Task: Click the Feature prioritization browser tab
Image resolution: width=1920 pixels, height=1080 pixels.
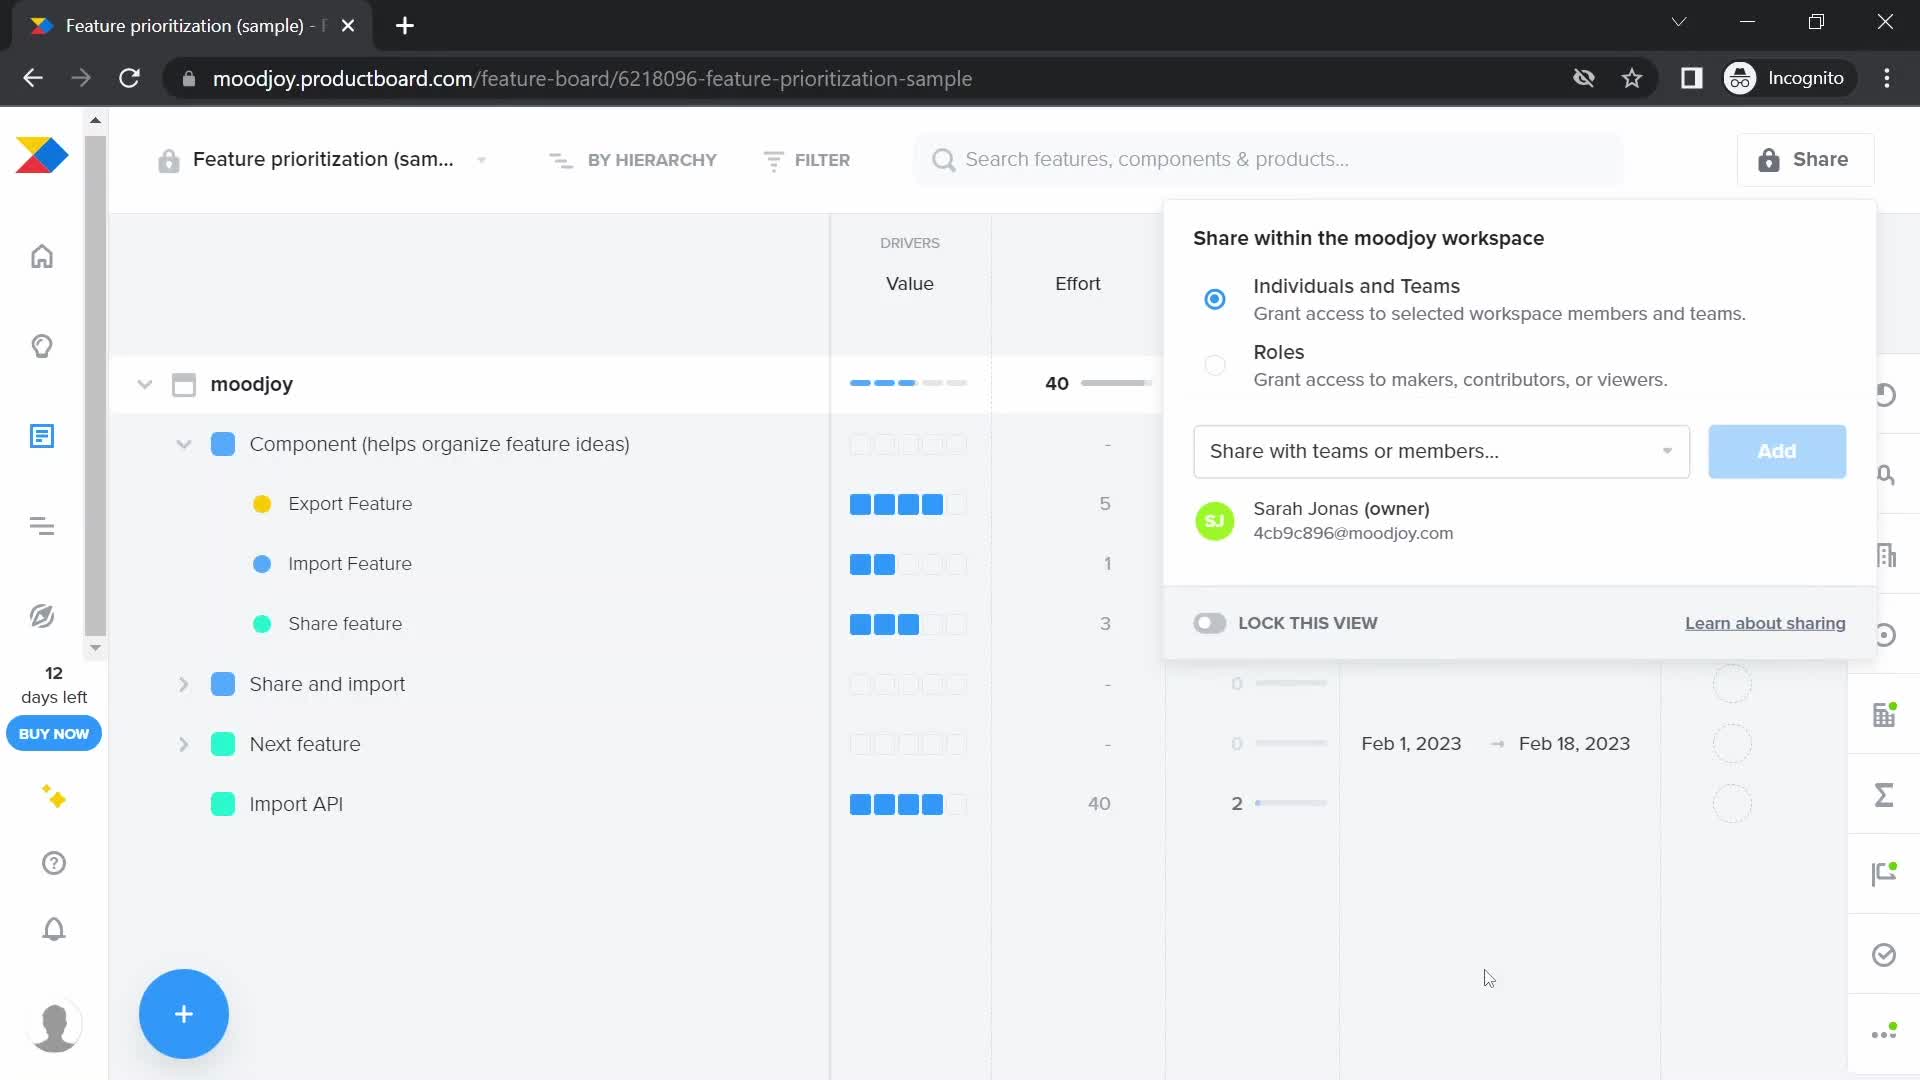Action: tap(192, 26)
